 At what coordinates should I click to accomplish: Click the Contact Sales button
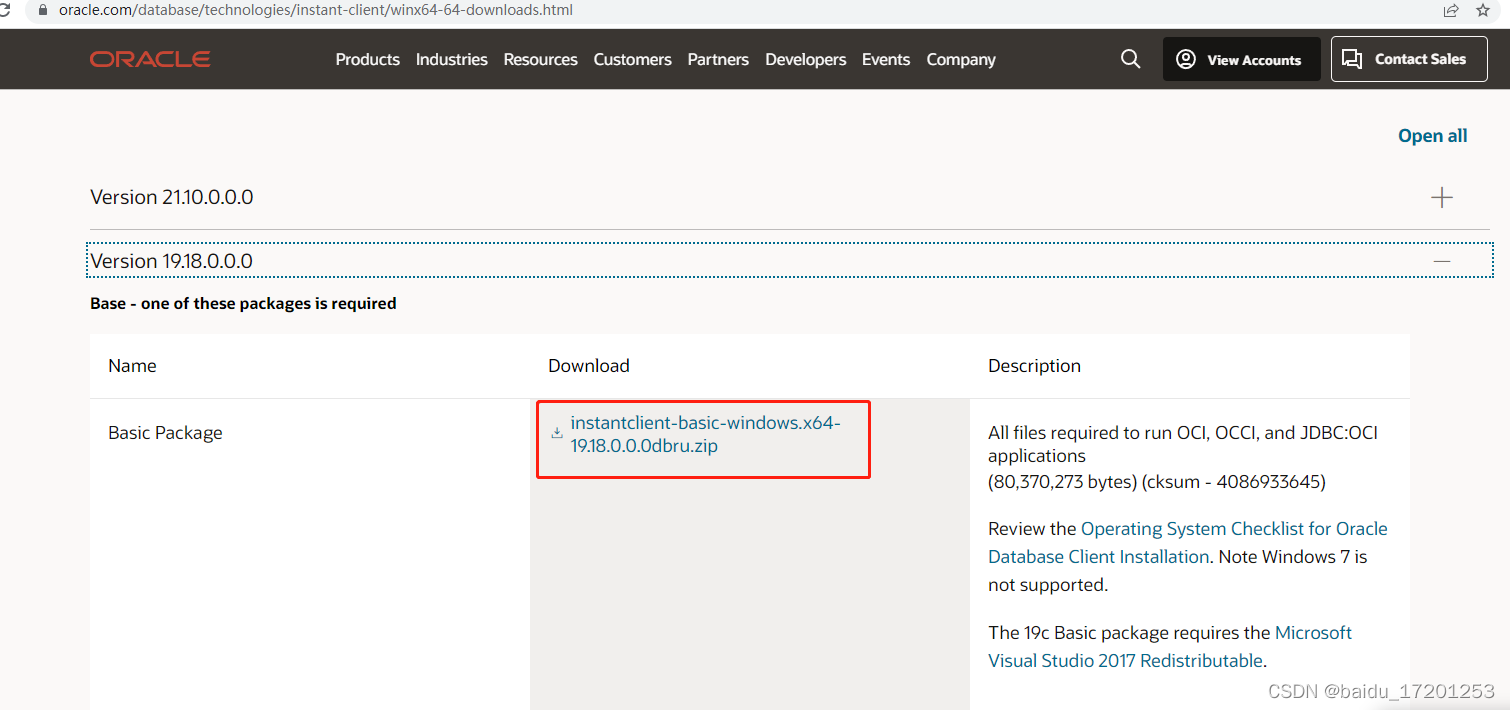[x=1409, y=59]
